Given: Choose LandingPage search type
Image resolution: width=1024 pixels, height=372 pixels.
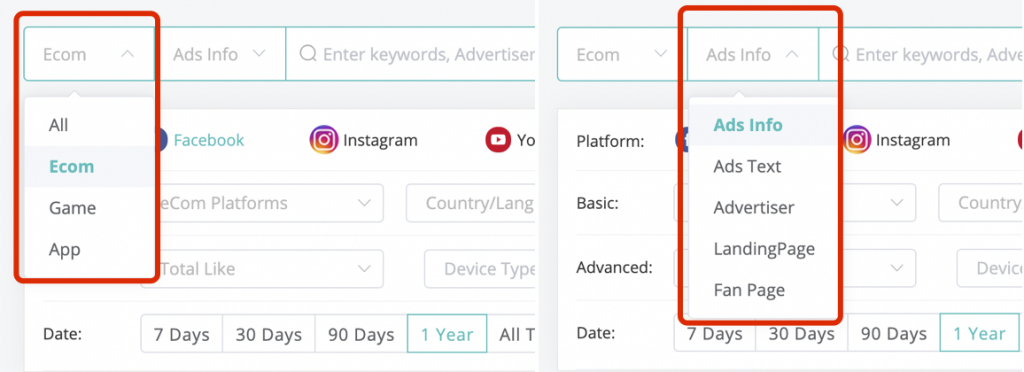Looking at the screenshot, I should click(x=763, y=249).
